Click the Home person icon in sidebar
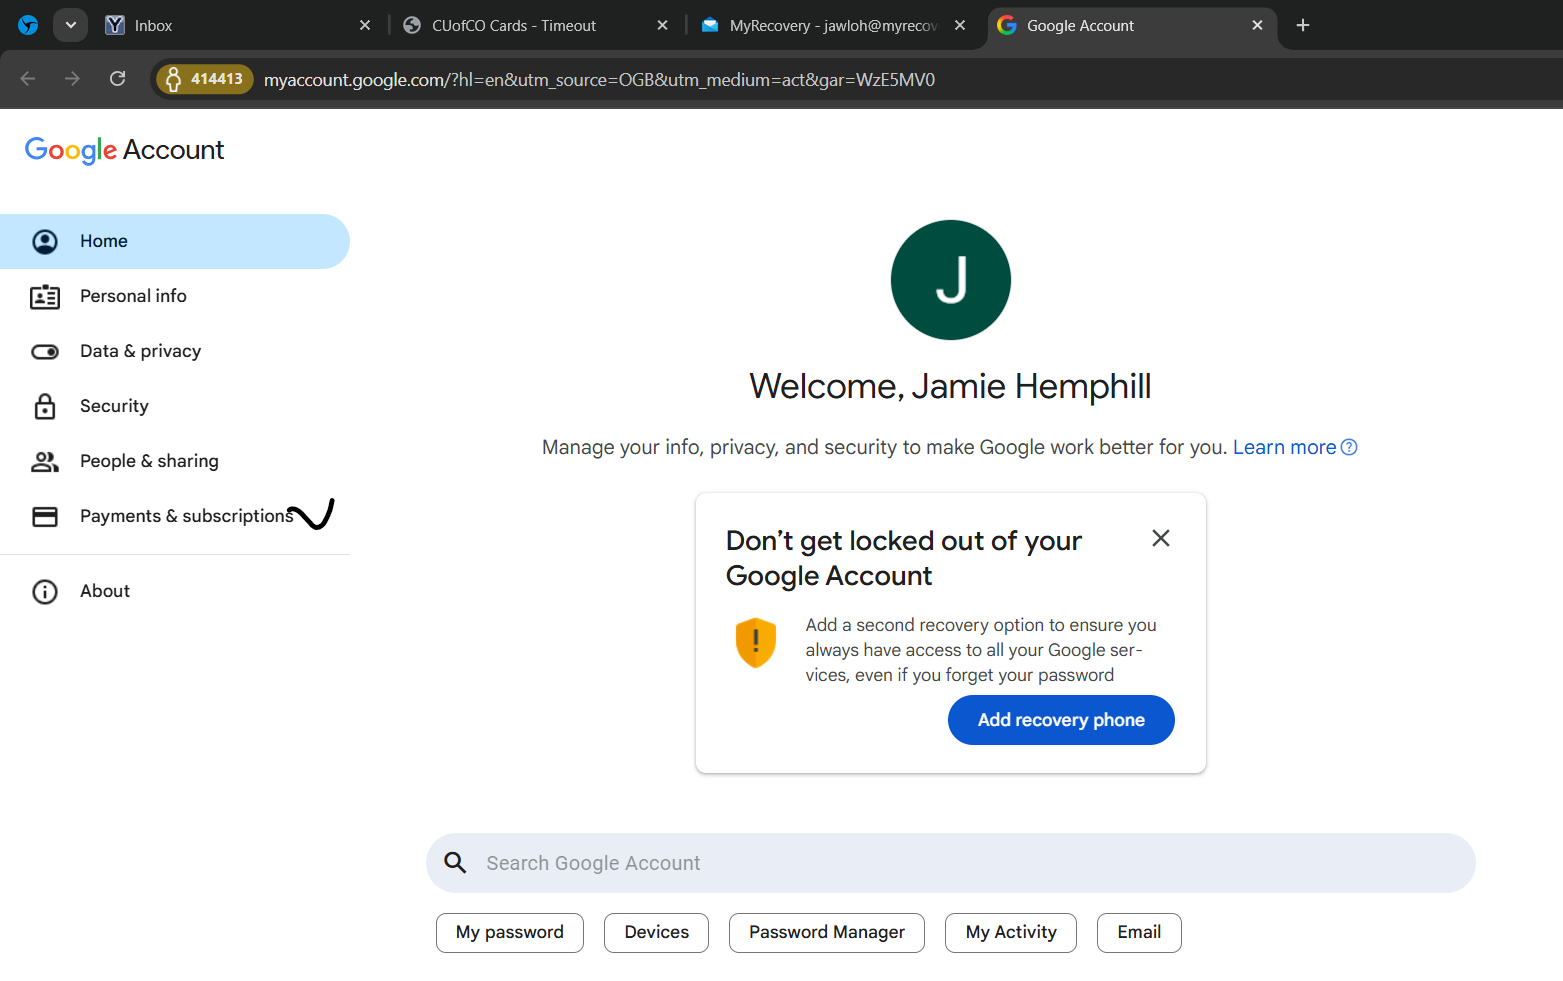 [x=45, y=241]
